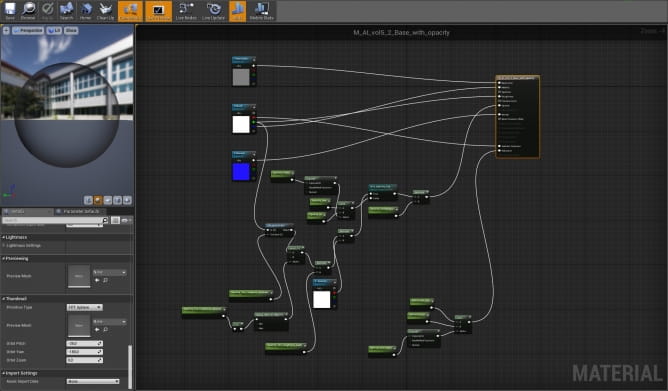
Task: Click the Home icon in the toolbar
Action: (86, 11)
